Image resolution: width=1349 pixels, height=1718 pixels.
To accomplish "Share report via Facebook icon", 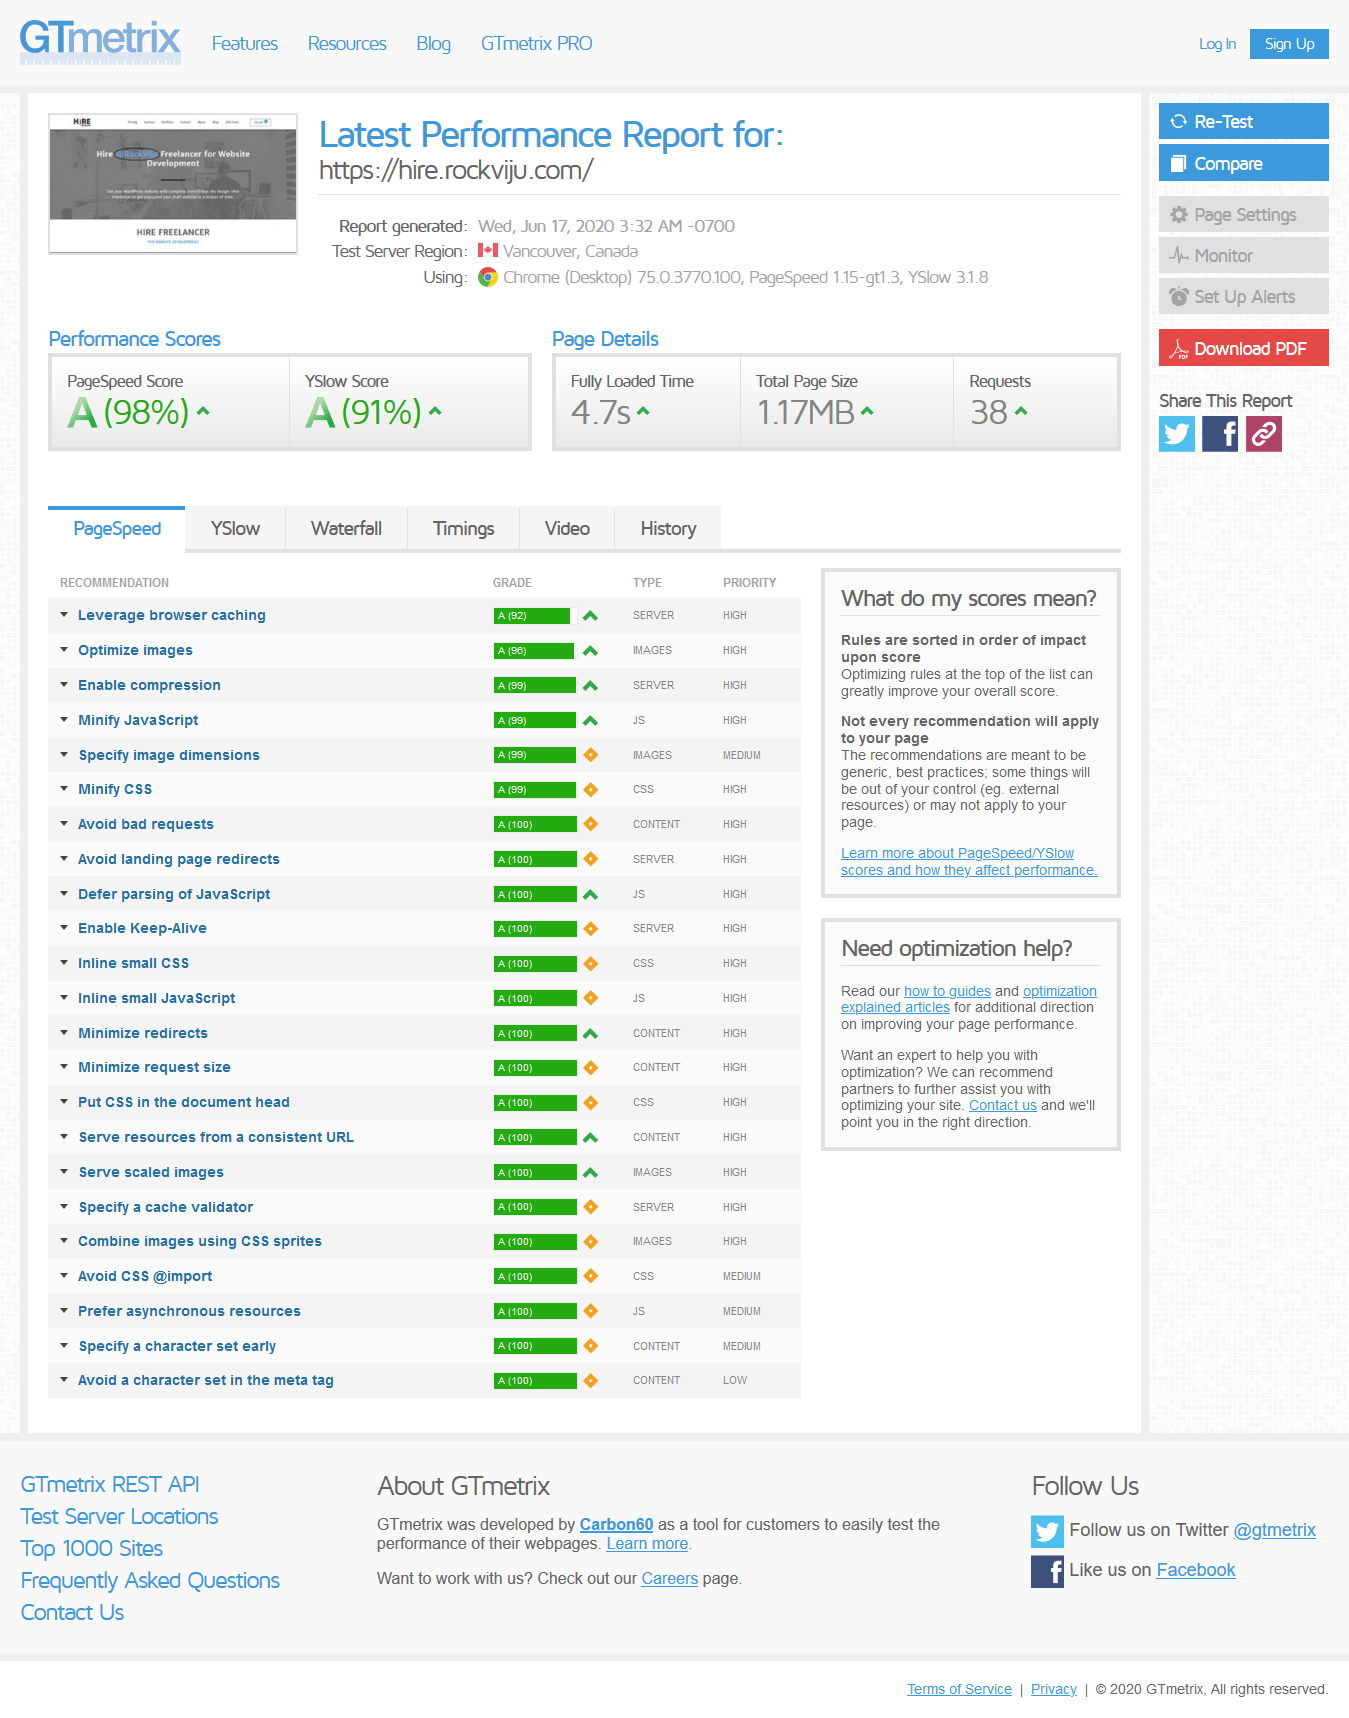I will pyautogui.click(x=1220, y=434).
